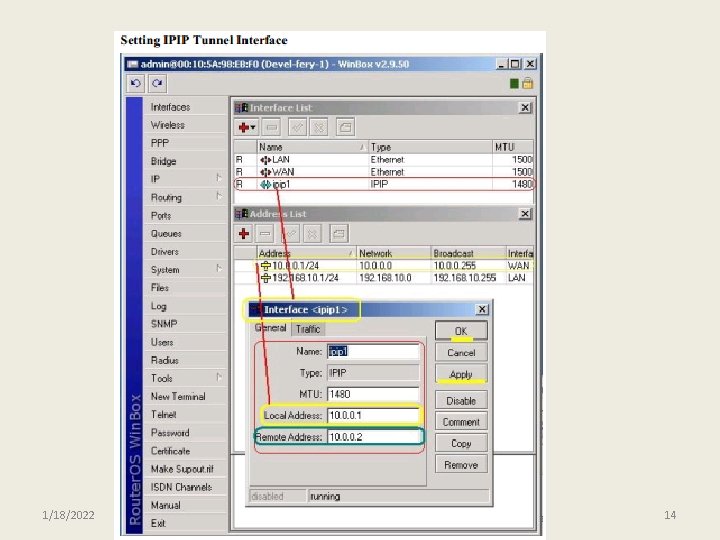Click disable cross in Interface List toolbar

(x=318, y=127)
